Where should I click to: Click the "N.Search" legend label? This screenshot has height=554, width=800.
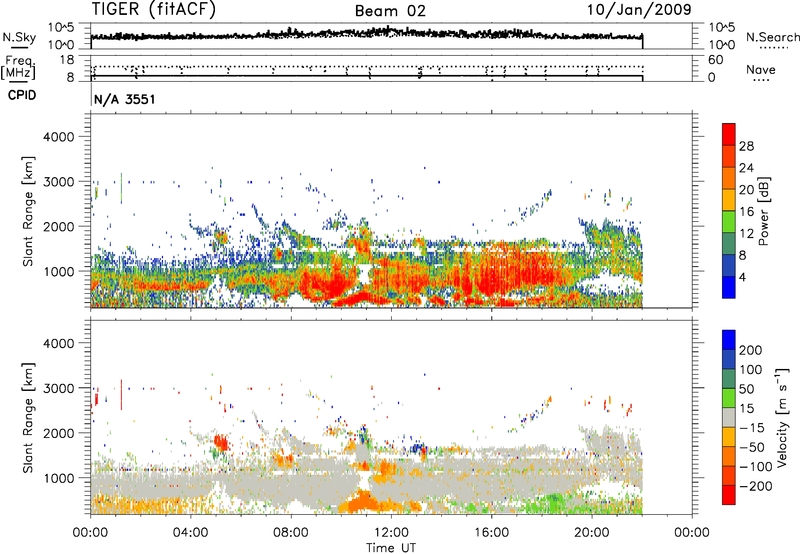pos(772,37)
